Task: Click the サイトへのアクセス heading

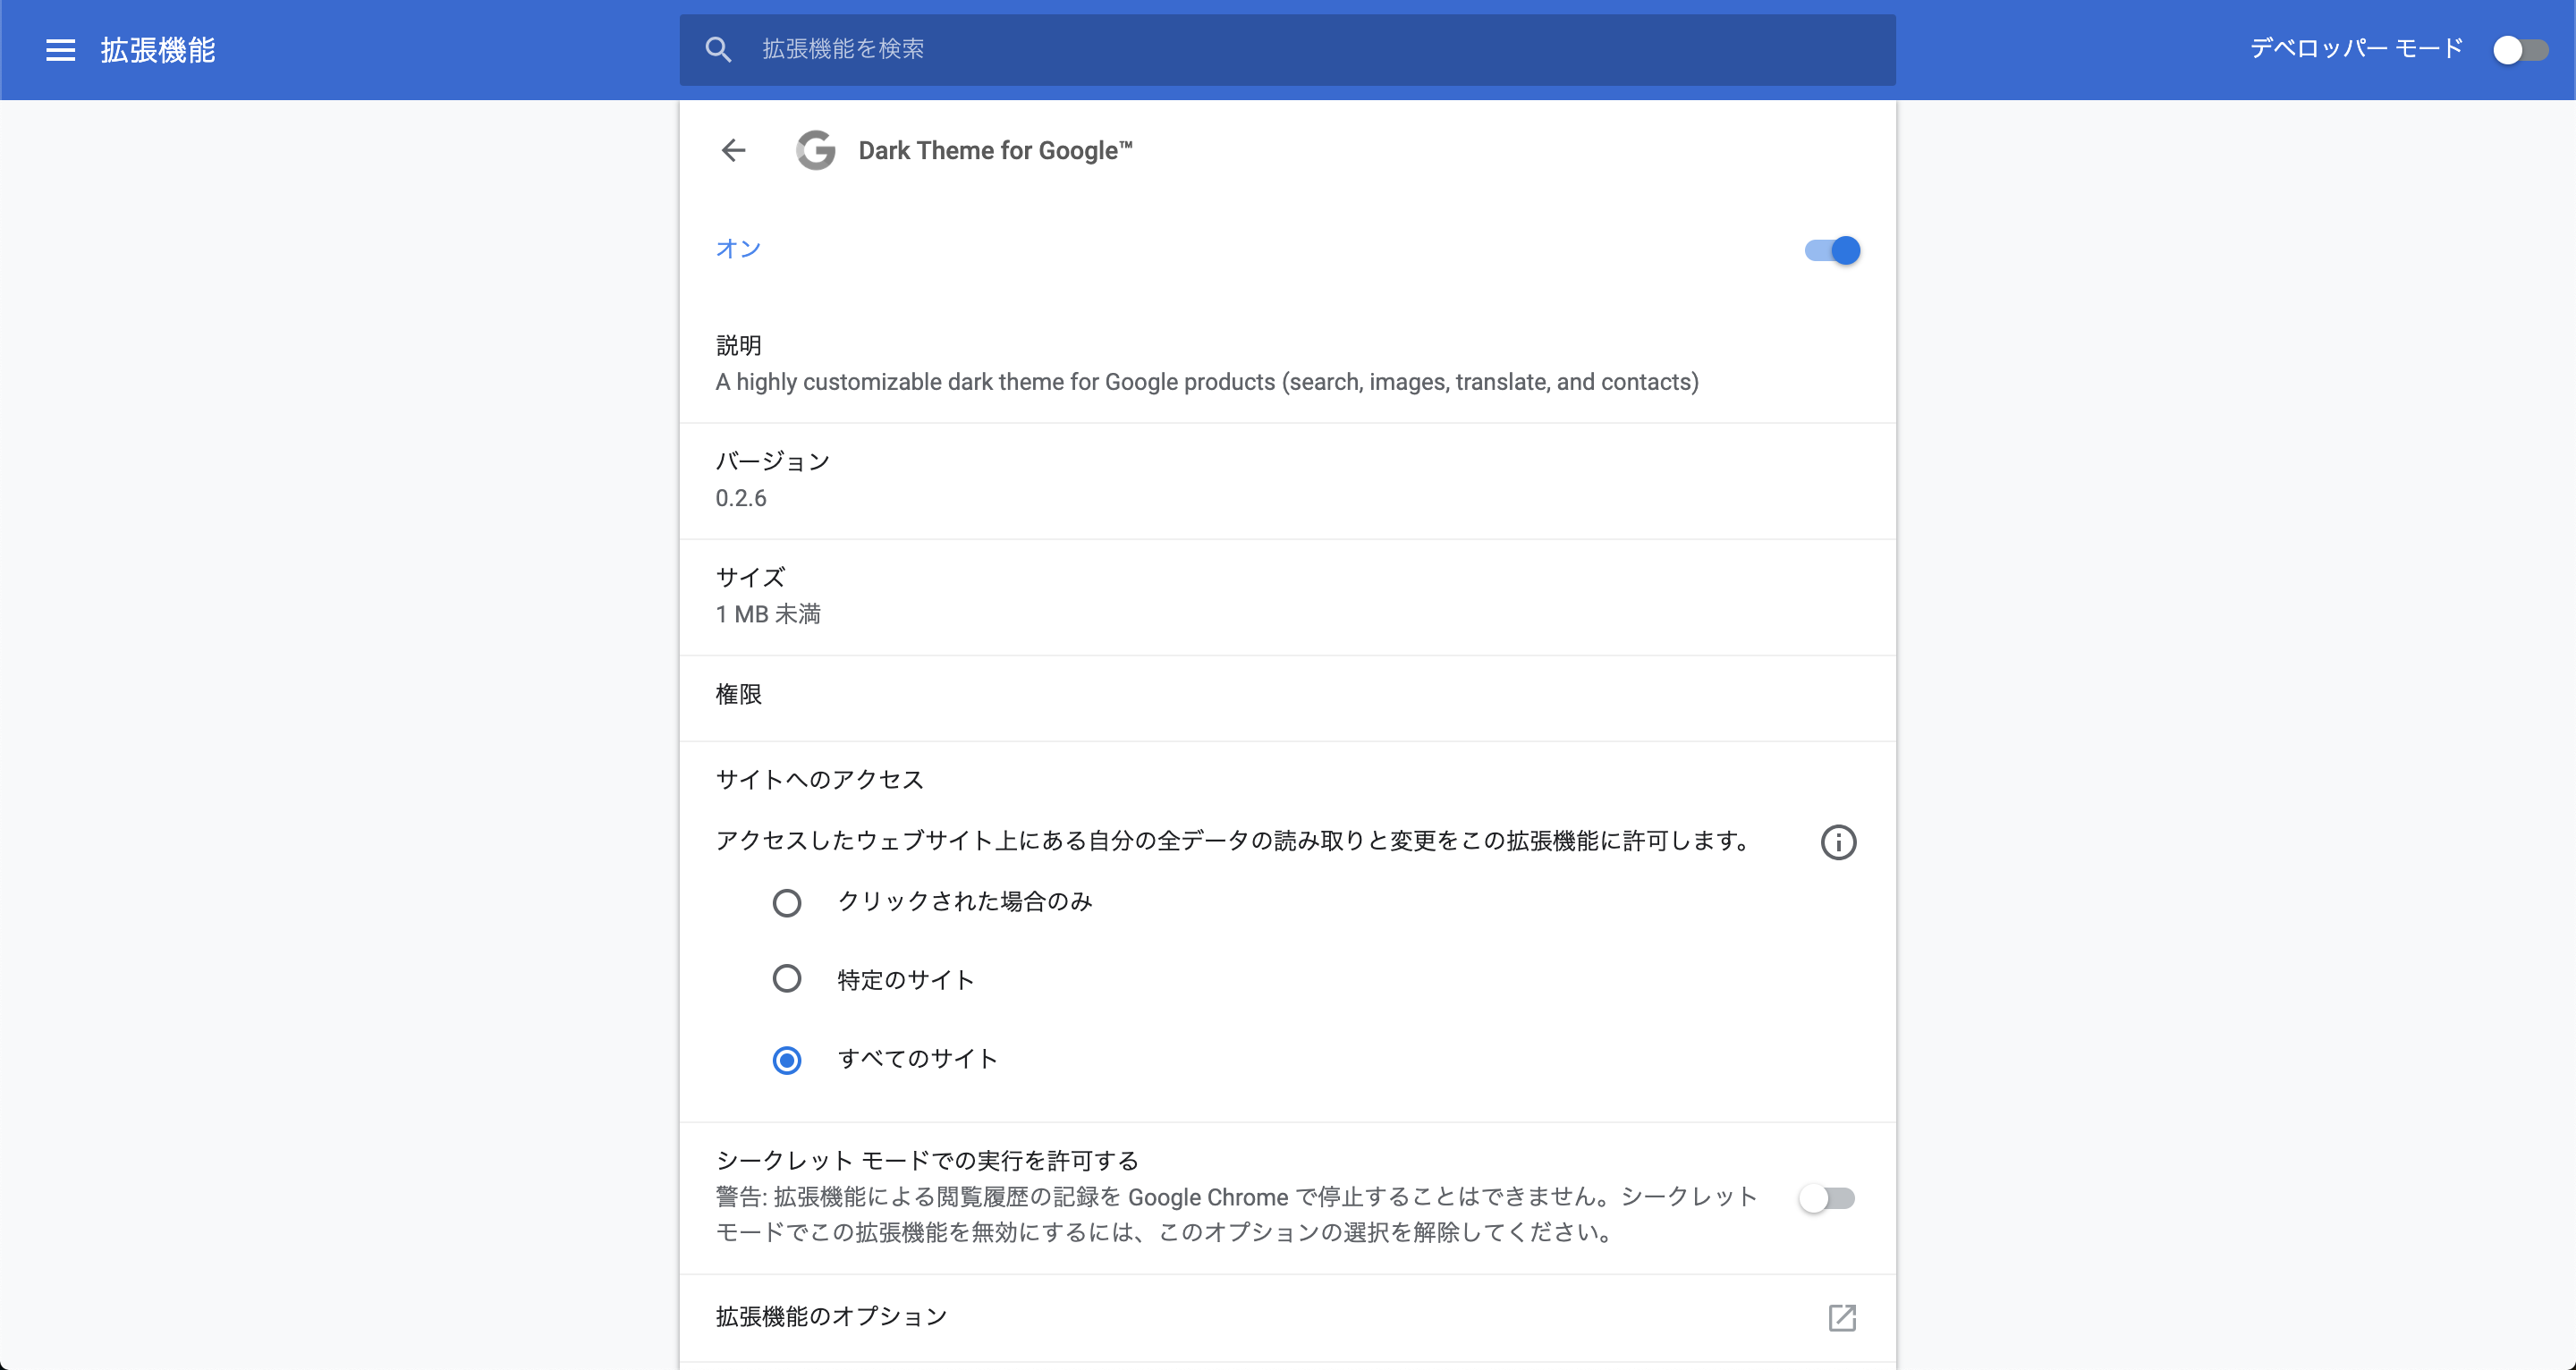Action: pyautogui.click(x=819, y=779)
